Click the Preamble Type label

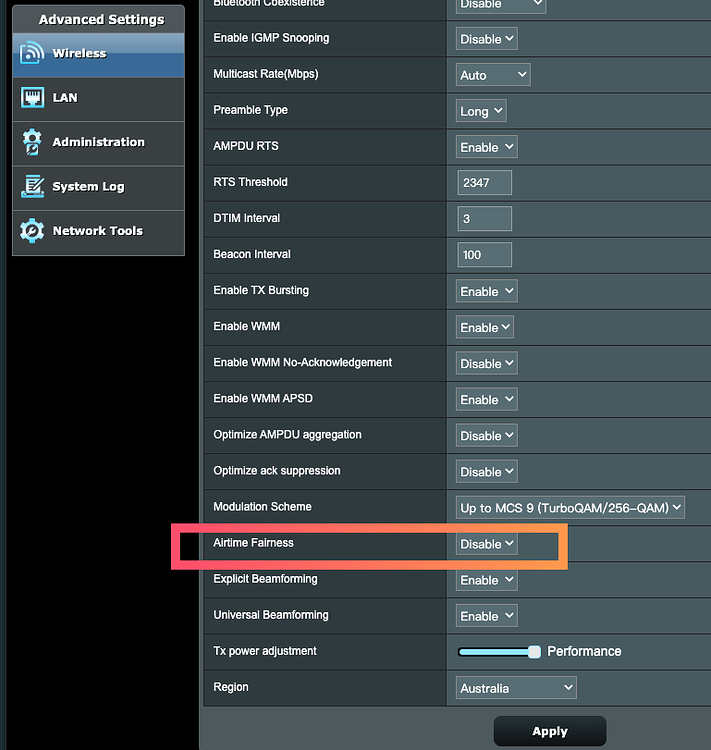(x=251, y=110)
